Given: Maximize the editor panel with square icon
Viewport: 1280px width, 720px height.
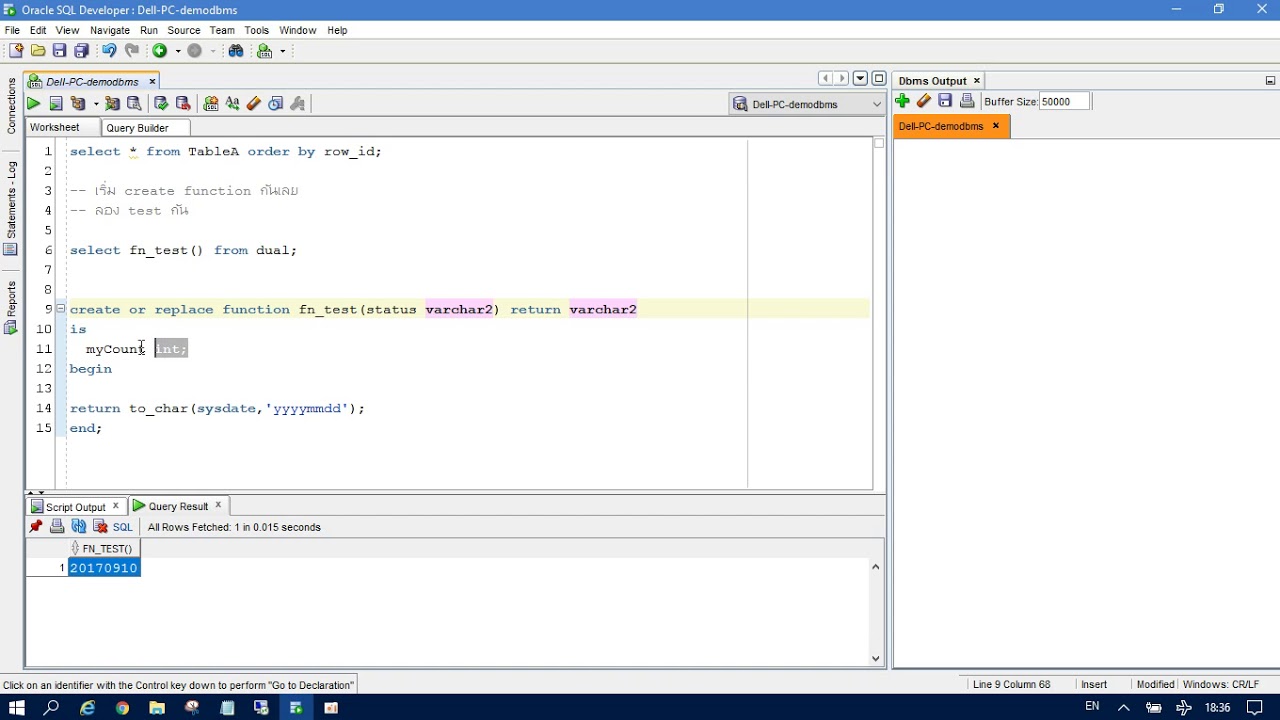Looking at the screenshot, I should (879, 79).
